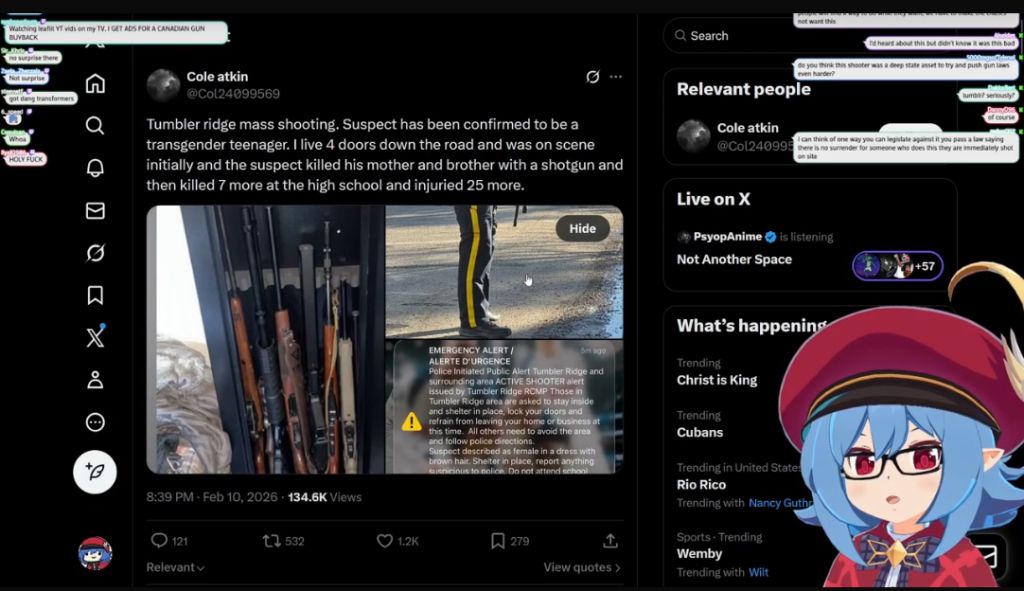Screen dimensions: 1024x591
Task: Bookmark the post showing 279 saves
Action: (x=509, y=541)
